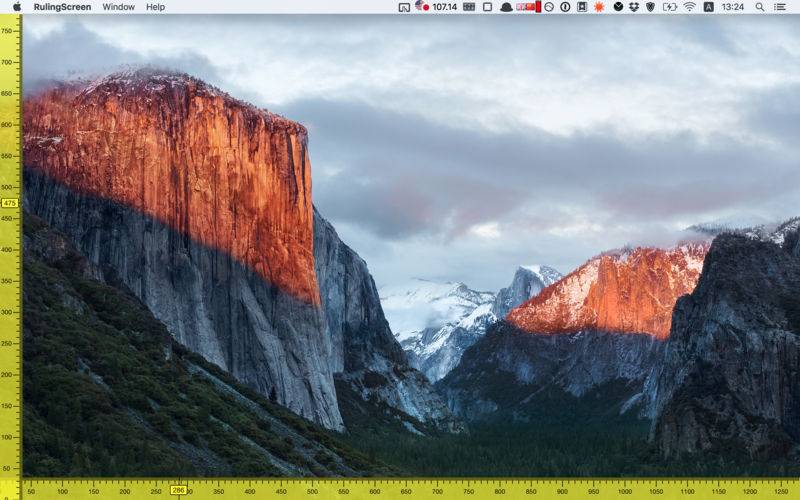Click the input source 'A' icon
800x500 pixels.
tap(708, 7)
